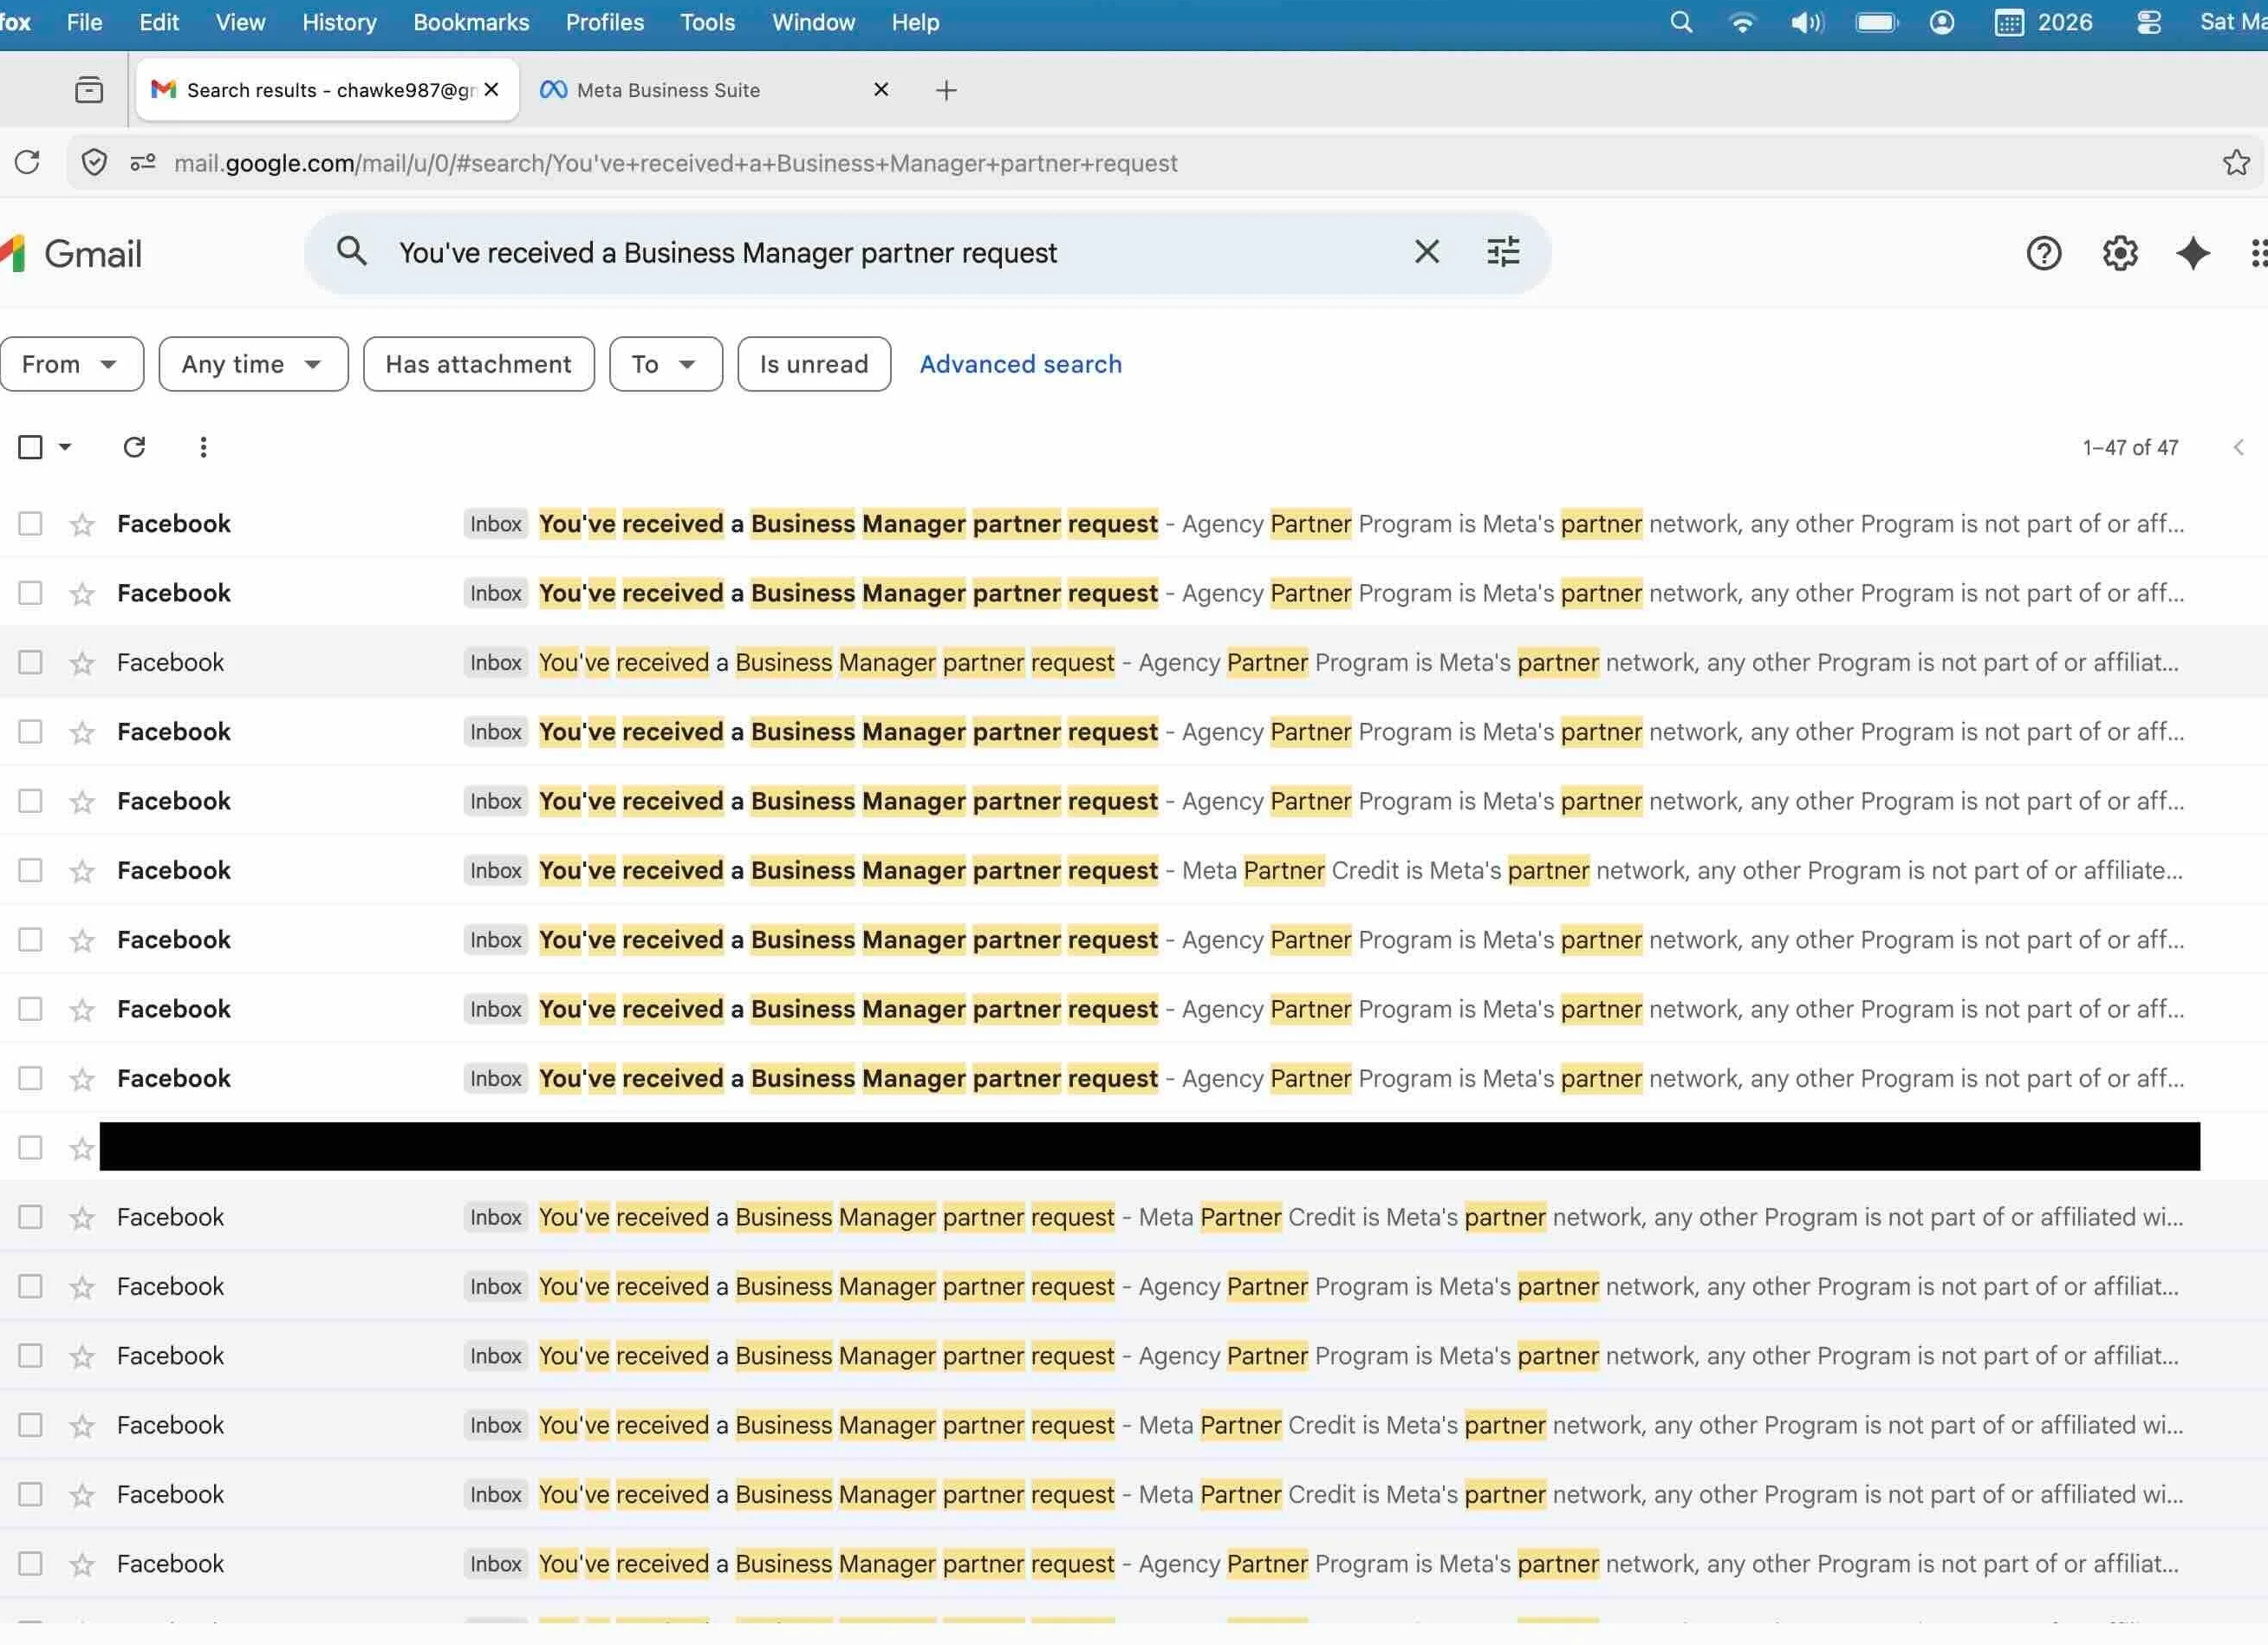Select the first Facebook email checkbox
The width and height of the screenshot is (2268, 1645).
click(x=30, y=524)
